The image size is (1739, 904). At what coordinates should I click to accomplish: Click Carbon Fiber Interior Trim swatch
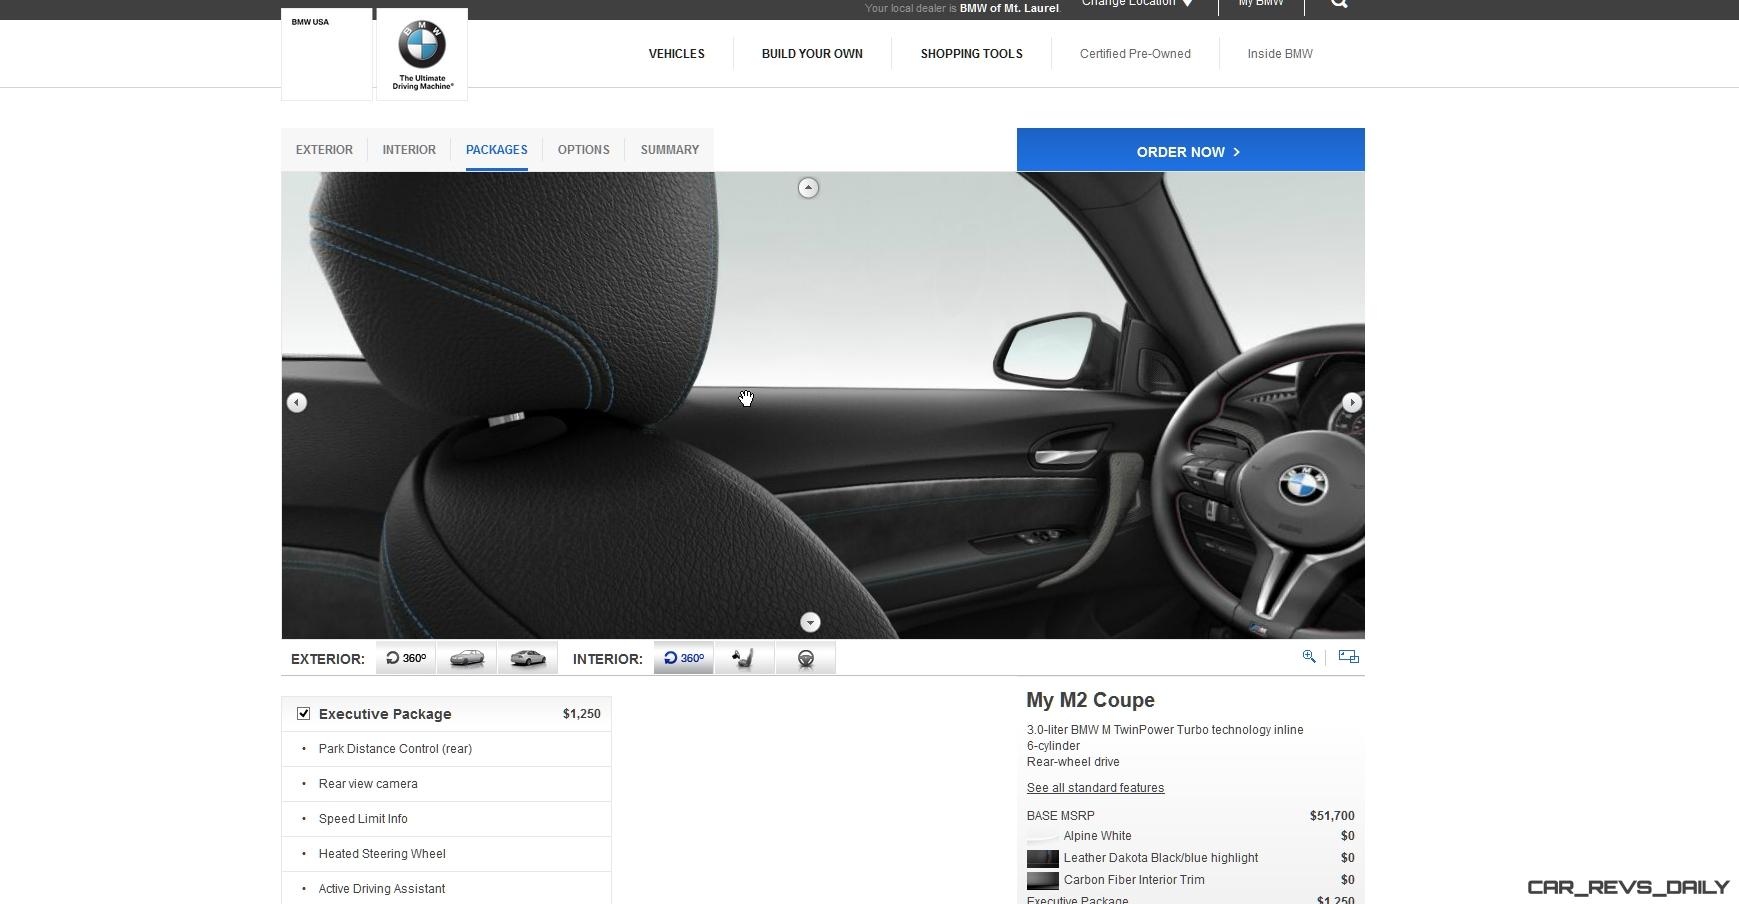[x=1042, y=880]
